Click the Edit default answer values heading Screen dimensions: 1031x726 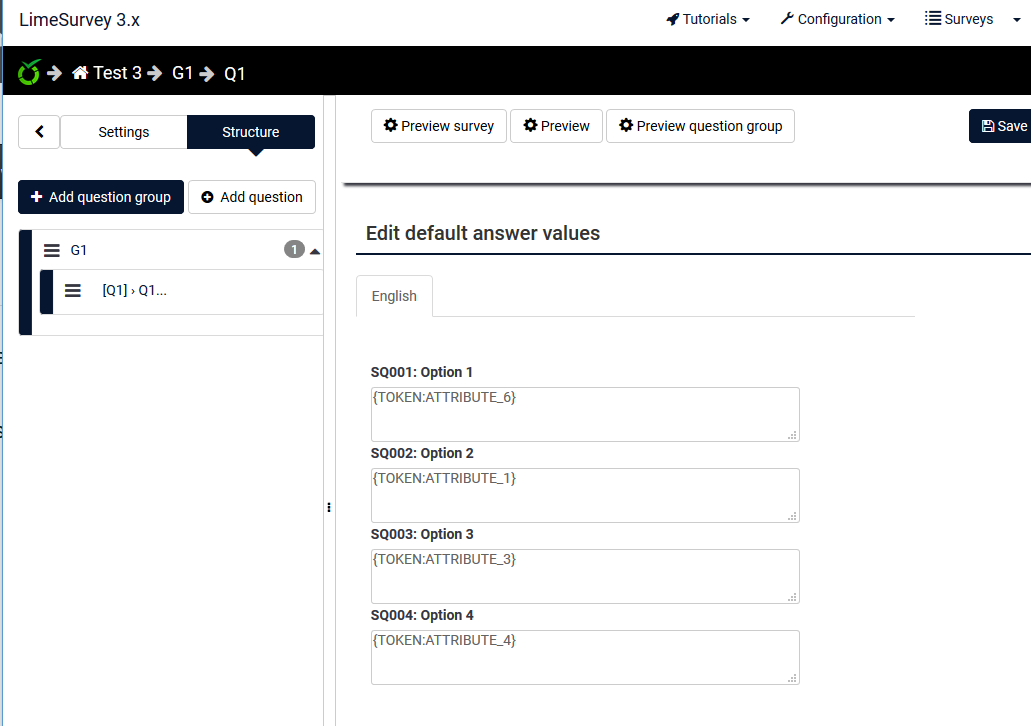point(483,233)
